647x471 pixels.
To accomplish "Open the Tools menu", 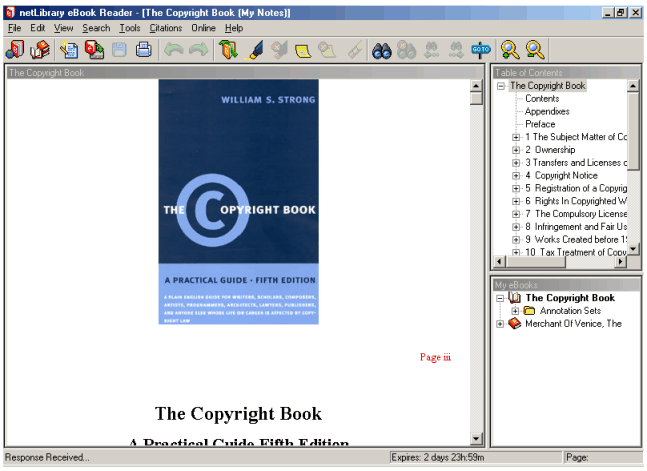I will click(130, 28).
